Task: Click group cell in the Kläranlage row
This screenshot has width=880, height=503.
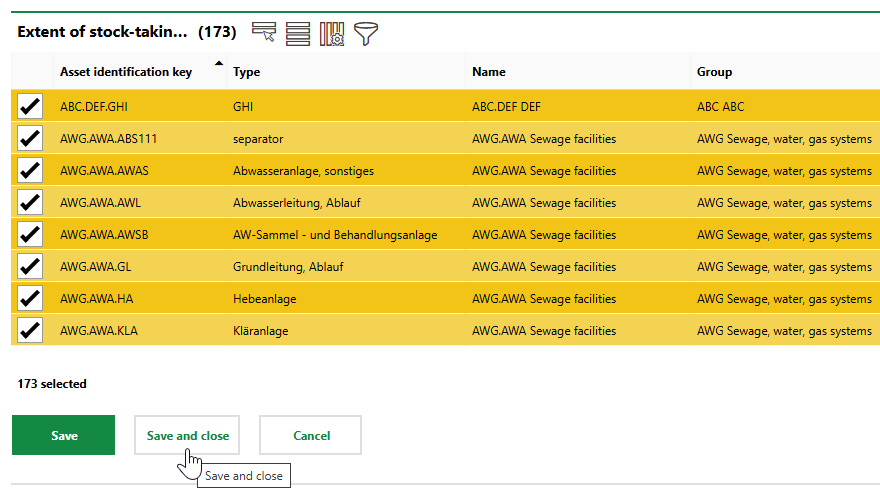Action: pyautogui.click(x=784, y=331)
